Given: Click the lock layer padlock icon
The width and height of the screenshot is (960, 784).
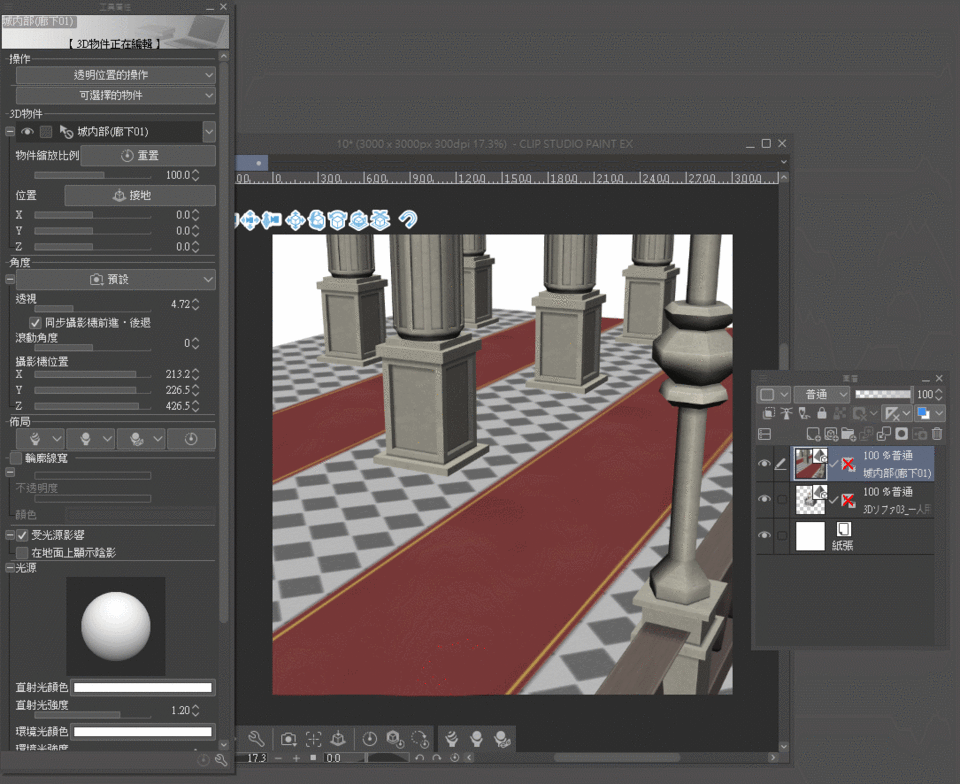Looking at the screenshot, I should coord(821,413).
